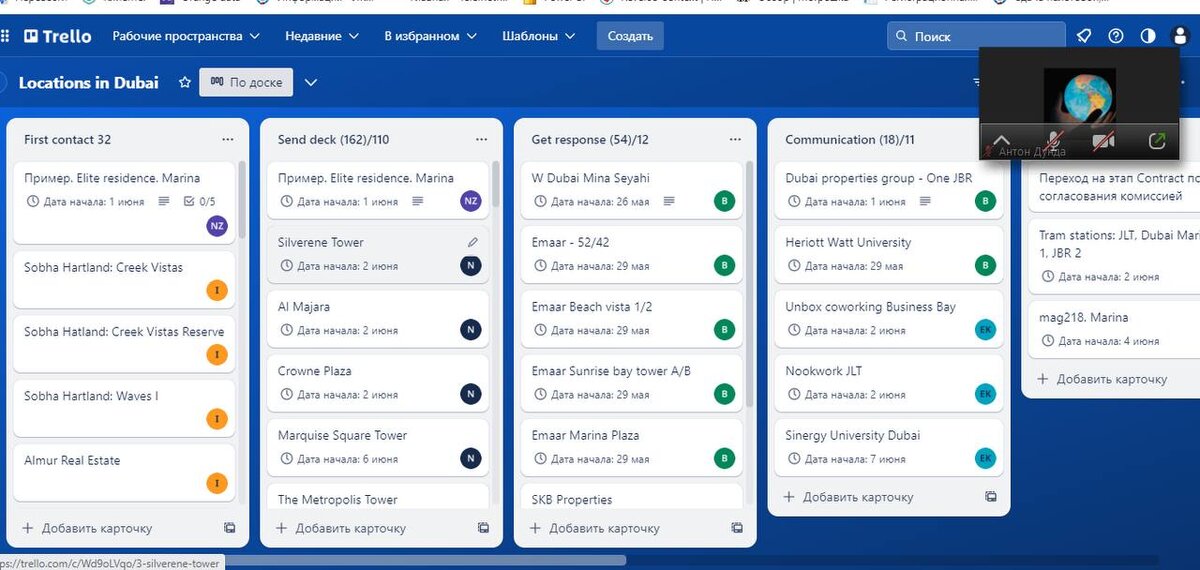The height and width of the screenshot is (570, 1200).
Task: Click NZ member avatar on First contact card
Action: [217, 226]
